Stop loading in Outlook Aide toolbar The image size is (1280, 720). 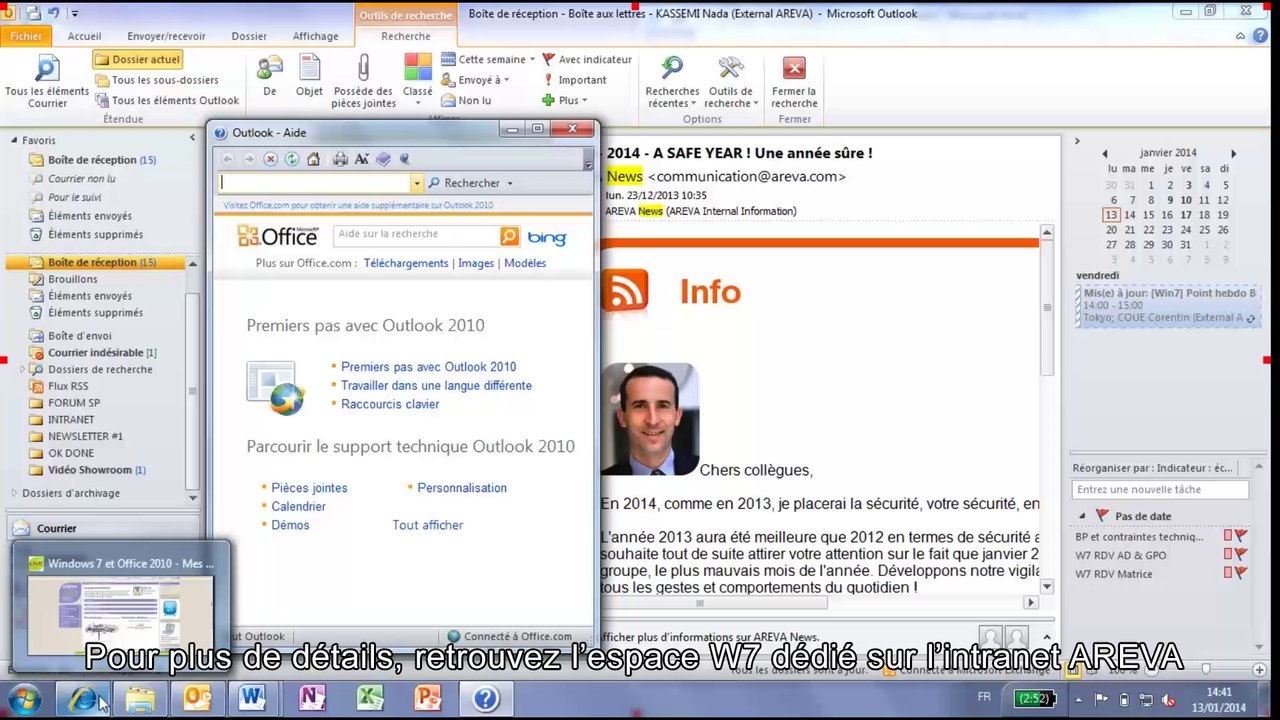click(270, 159)
